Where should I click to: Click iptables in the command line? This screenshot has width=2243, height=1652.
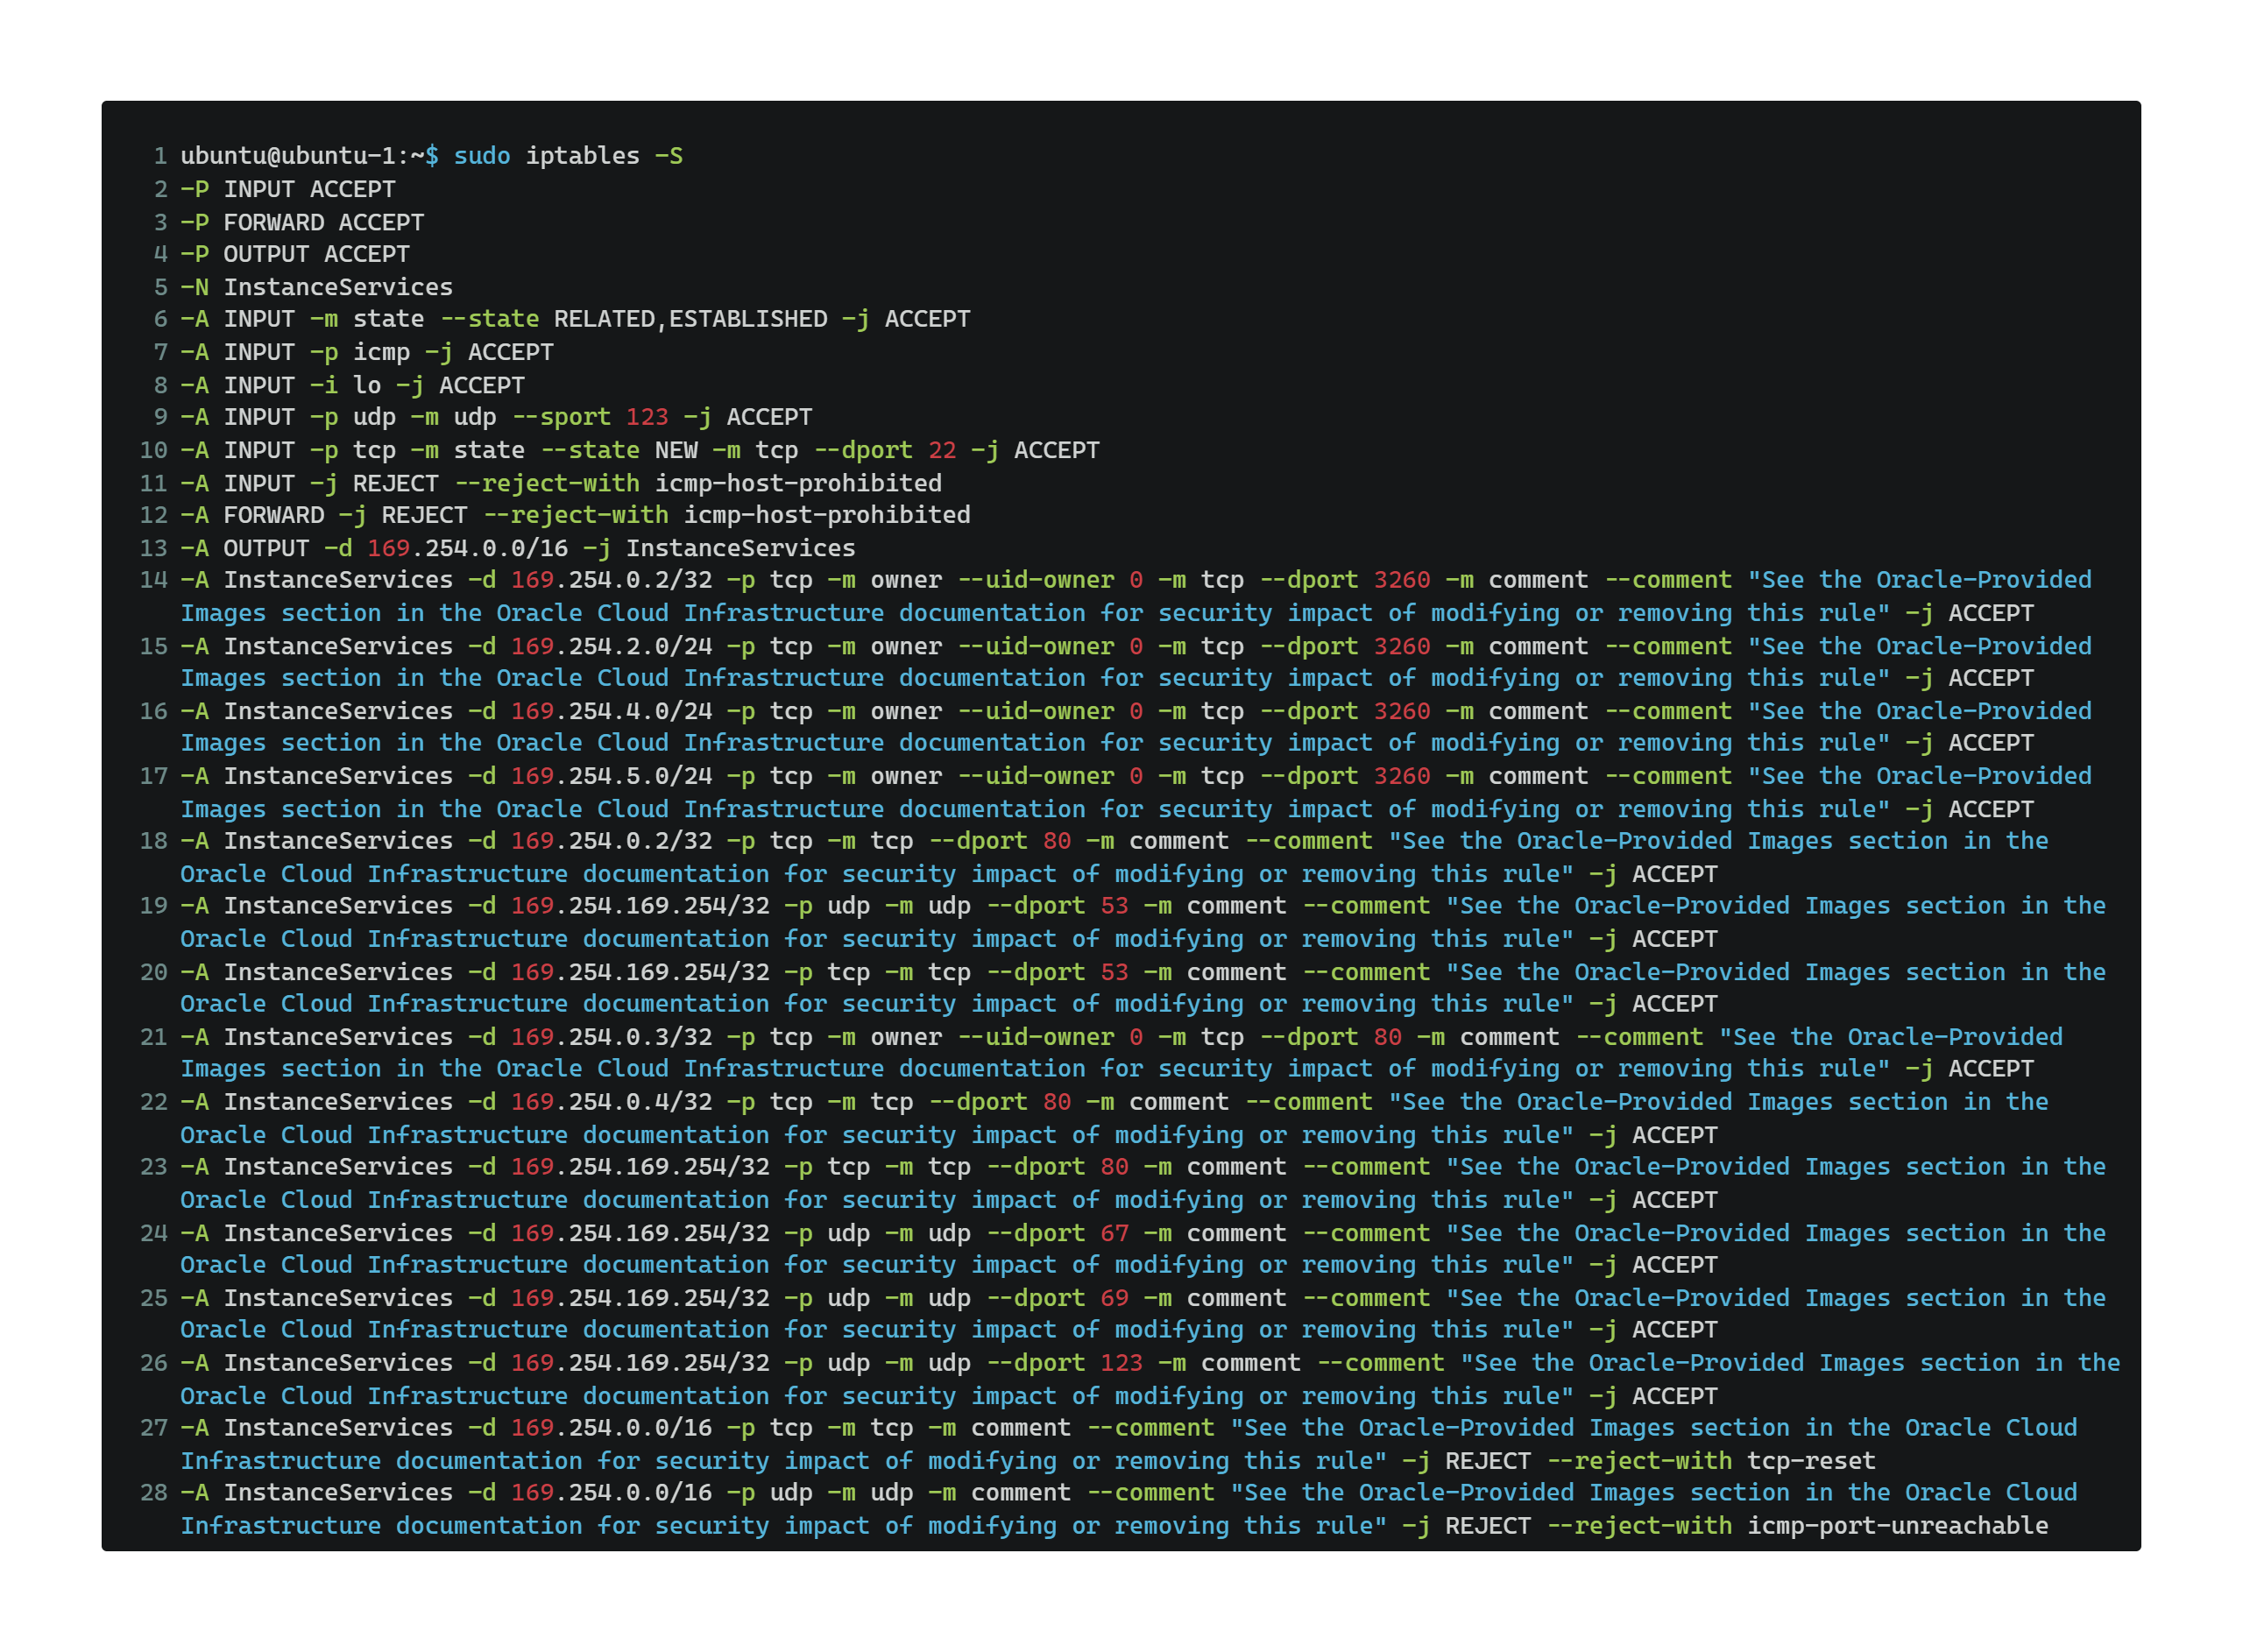click(x=582, y=156)
